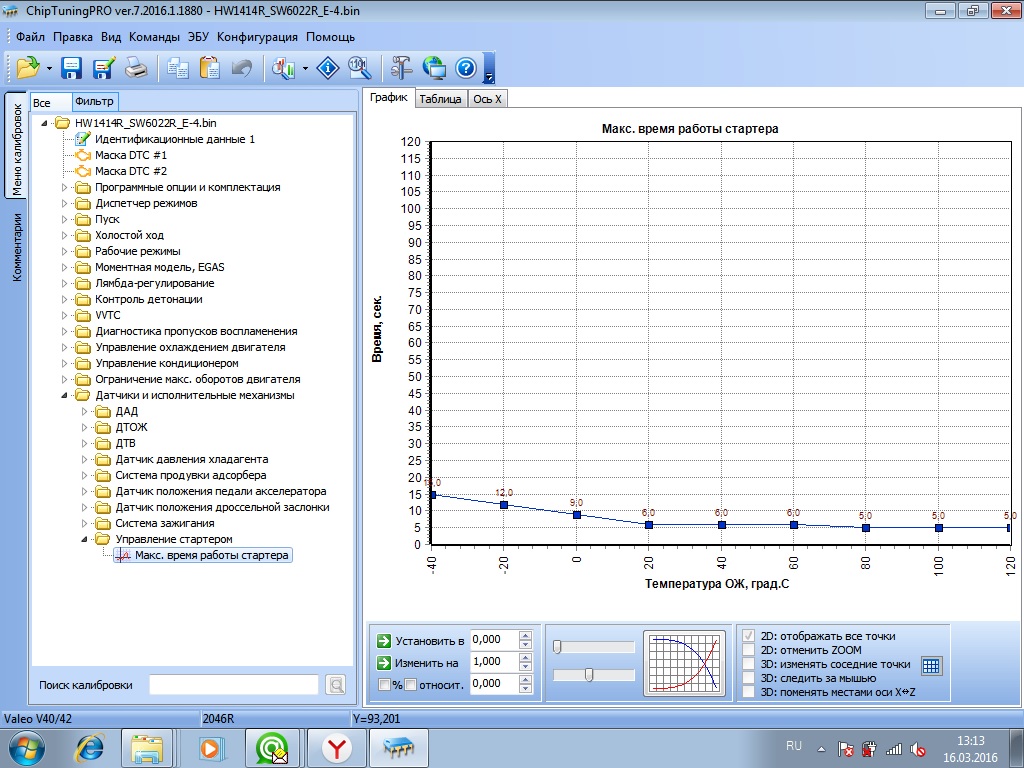Click the binary search magnifier icon
Viewport: 1024px width, 768px height.
pos(359,68)
